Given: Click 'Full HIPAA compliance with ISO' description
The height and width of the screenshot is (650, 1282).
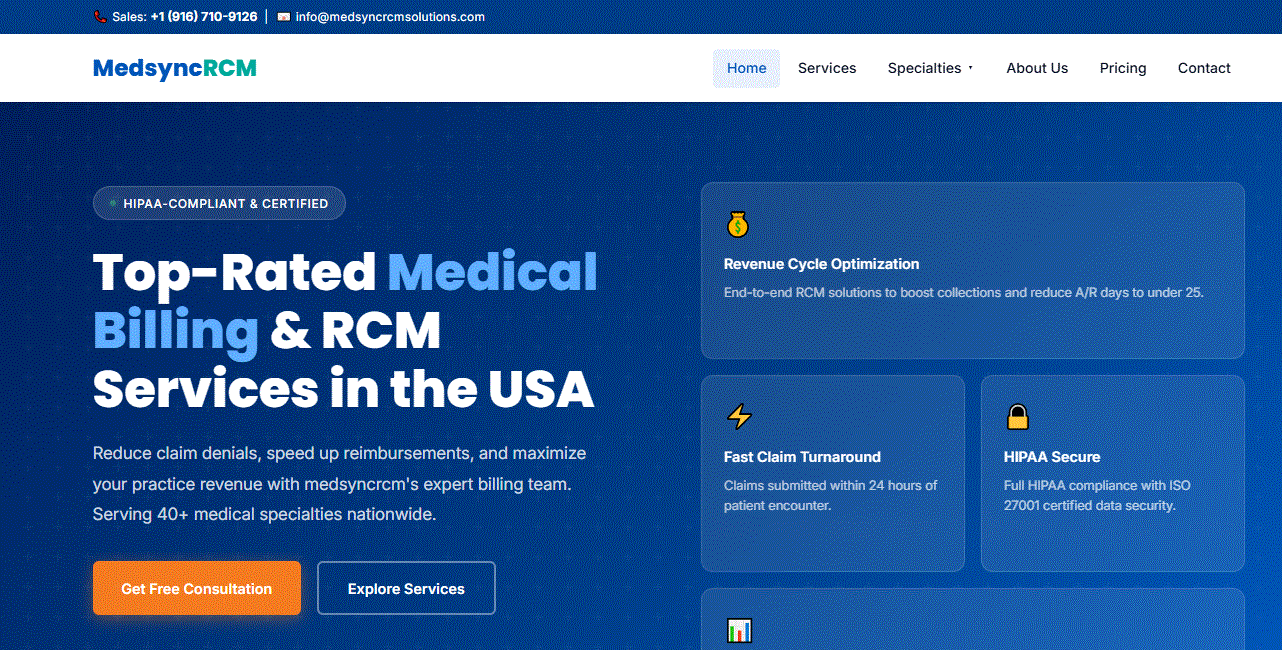Looking at the screenshot, I should (1097, 495).
